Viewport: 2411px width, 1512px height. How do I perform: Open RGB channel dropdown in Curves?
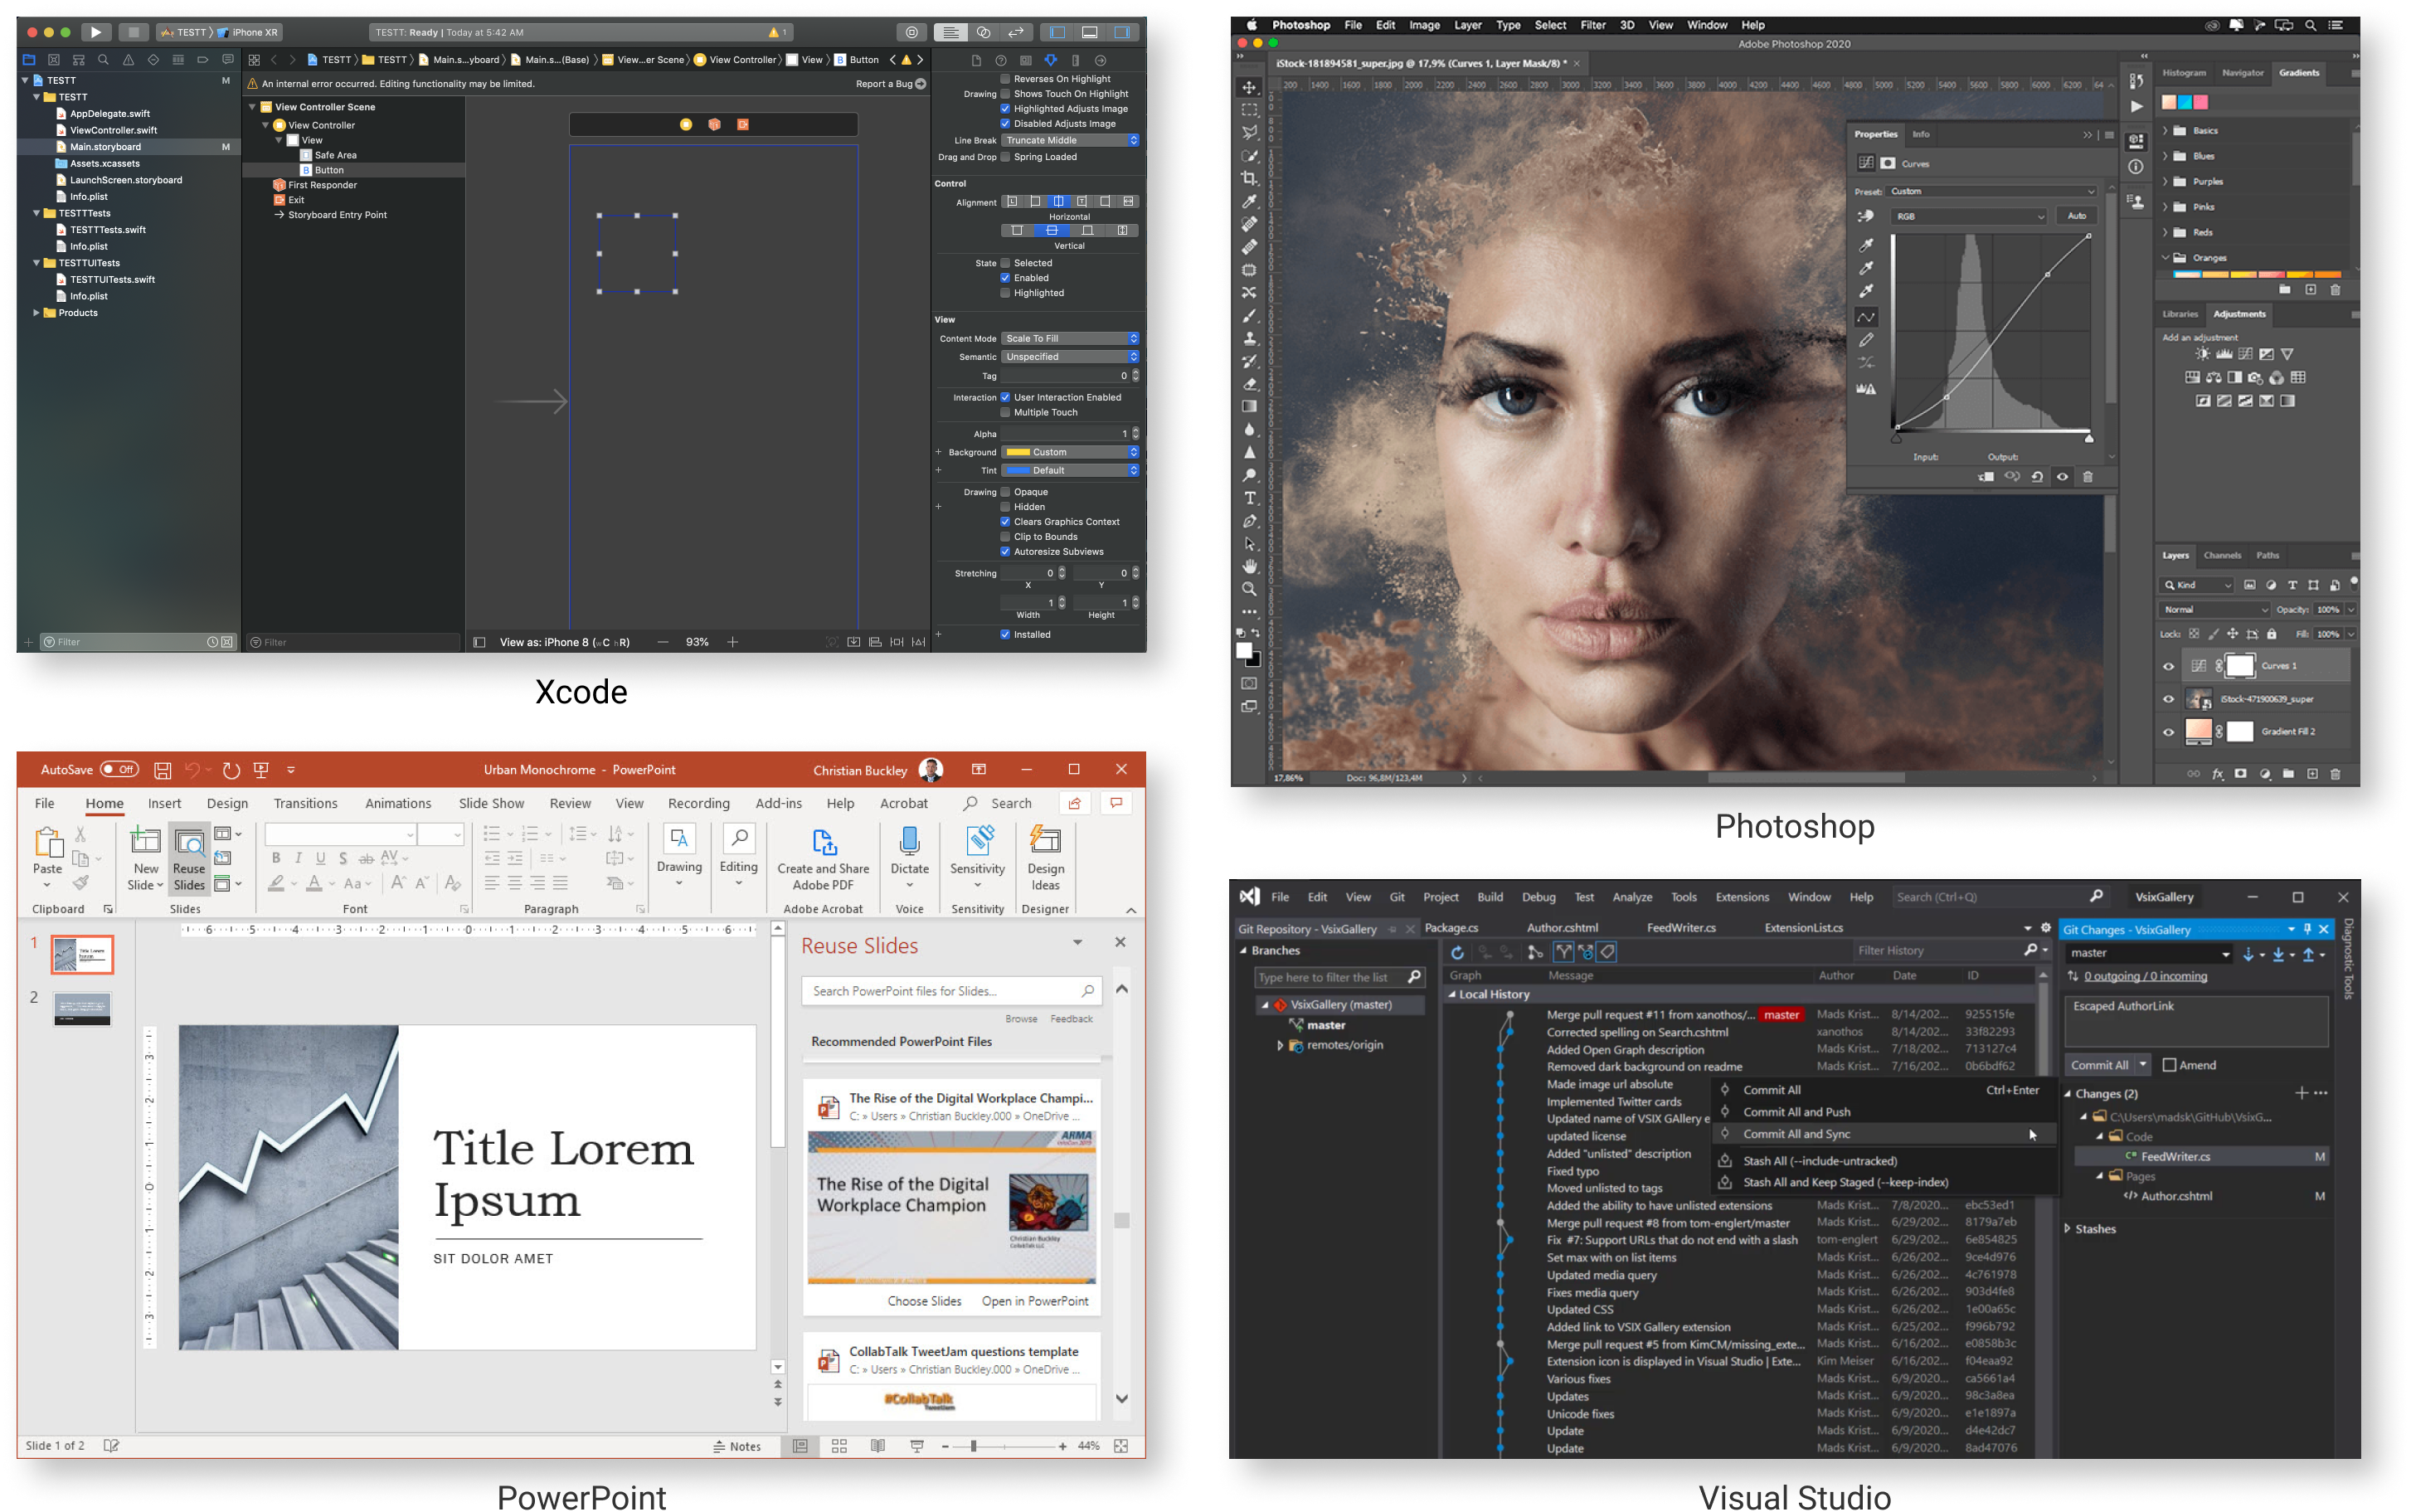coord(1969,216)
